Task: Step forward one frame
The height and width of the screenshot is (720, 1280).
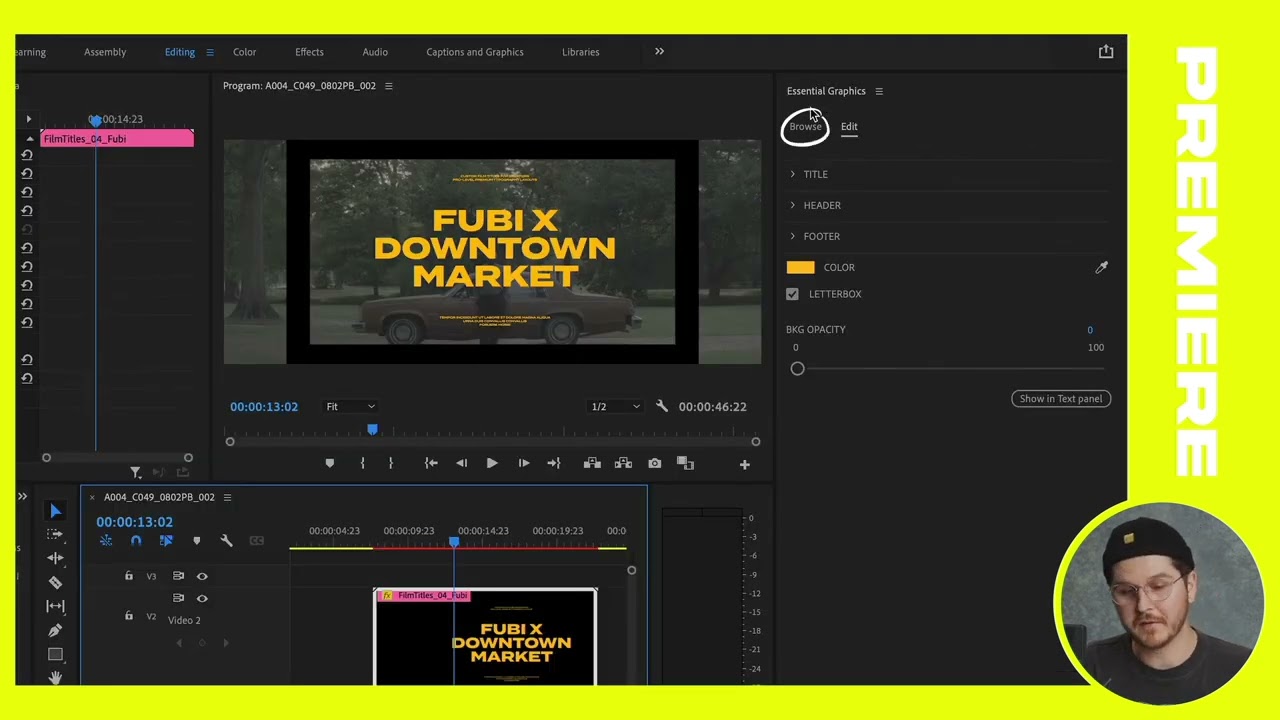Action: click(523, 463)
